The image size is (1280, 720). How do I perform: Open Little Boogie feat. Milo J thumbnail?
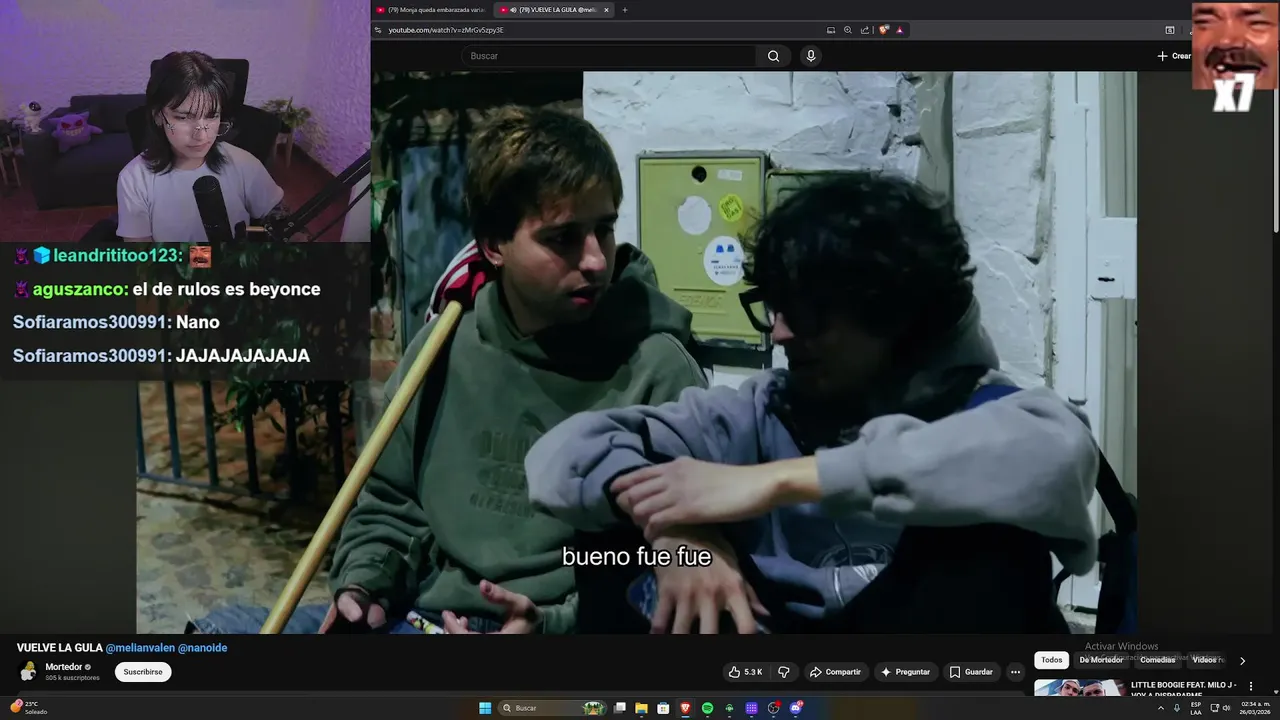coord(1078,688)
